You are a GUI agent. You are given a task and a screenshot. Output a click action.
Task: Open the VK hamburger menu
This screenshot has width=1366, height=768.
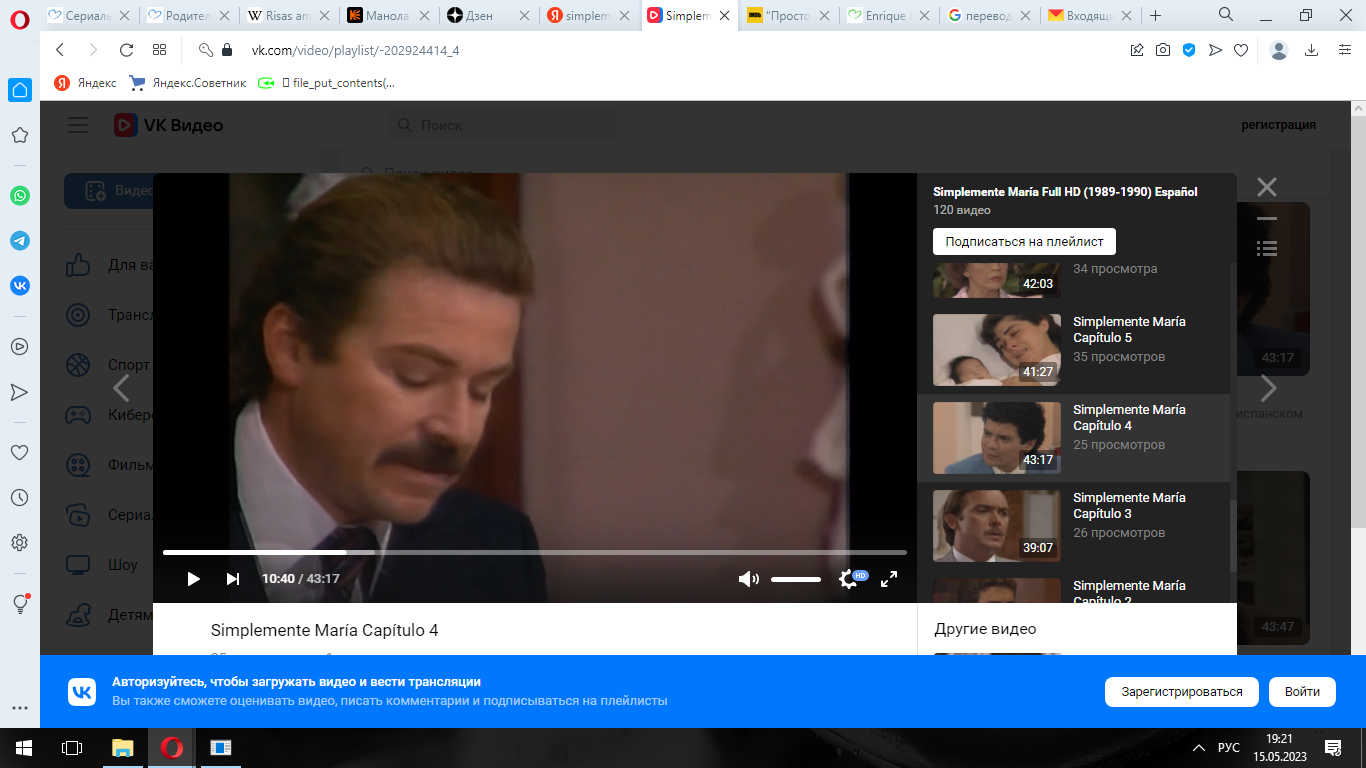pos(78,125)
